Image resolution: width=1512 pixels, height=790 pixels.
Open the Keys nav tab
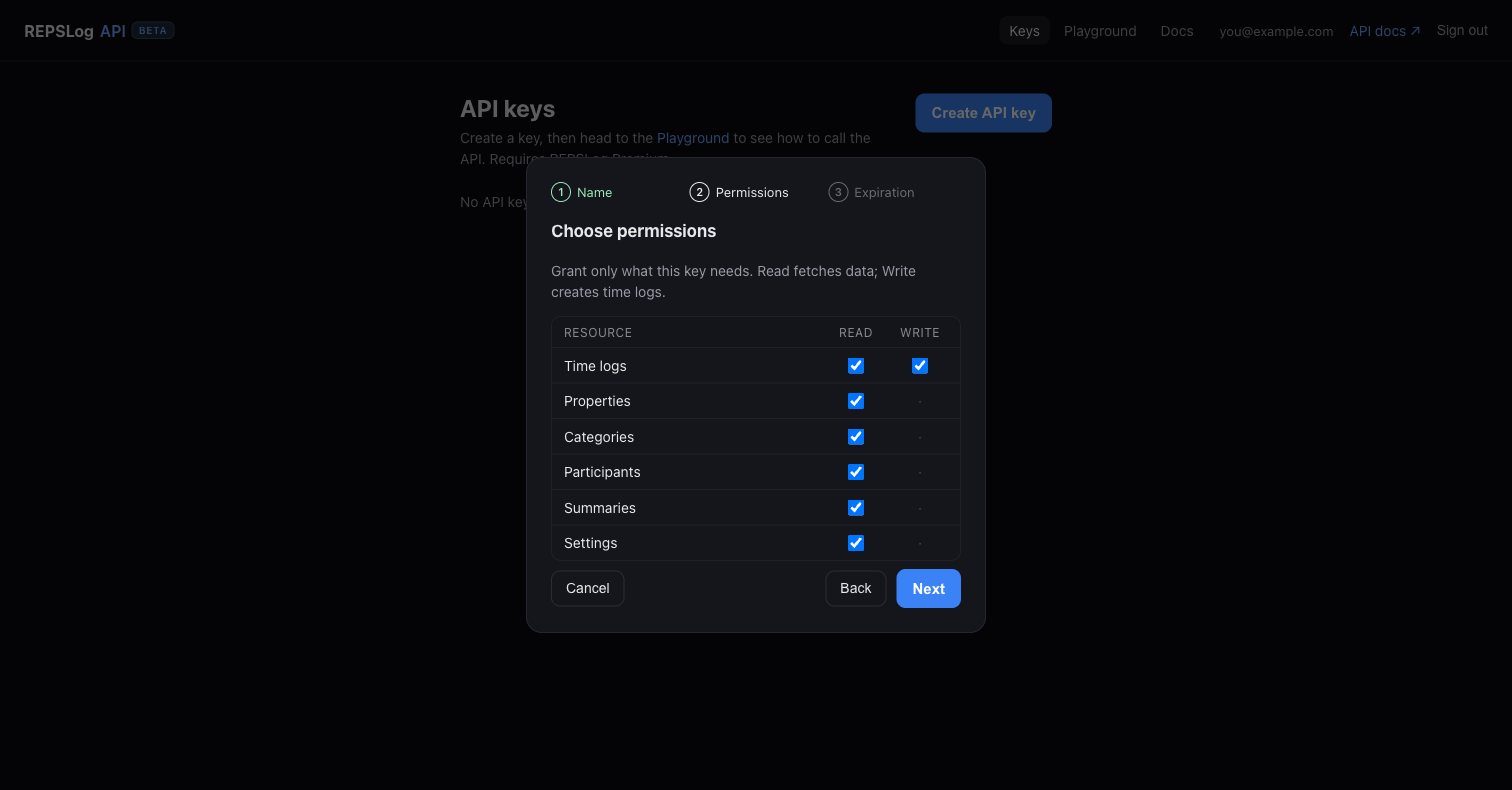point(1024,31)
